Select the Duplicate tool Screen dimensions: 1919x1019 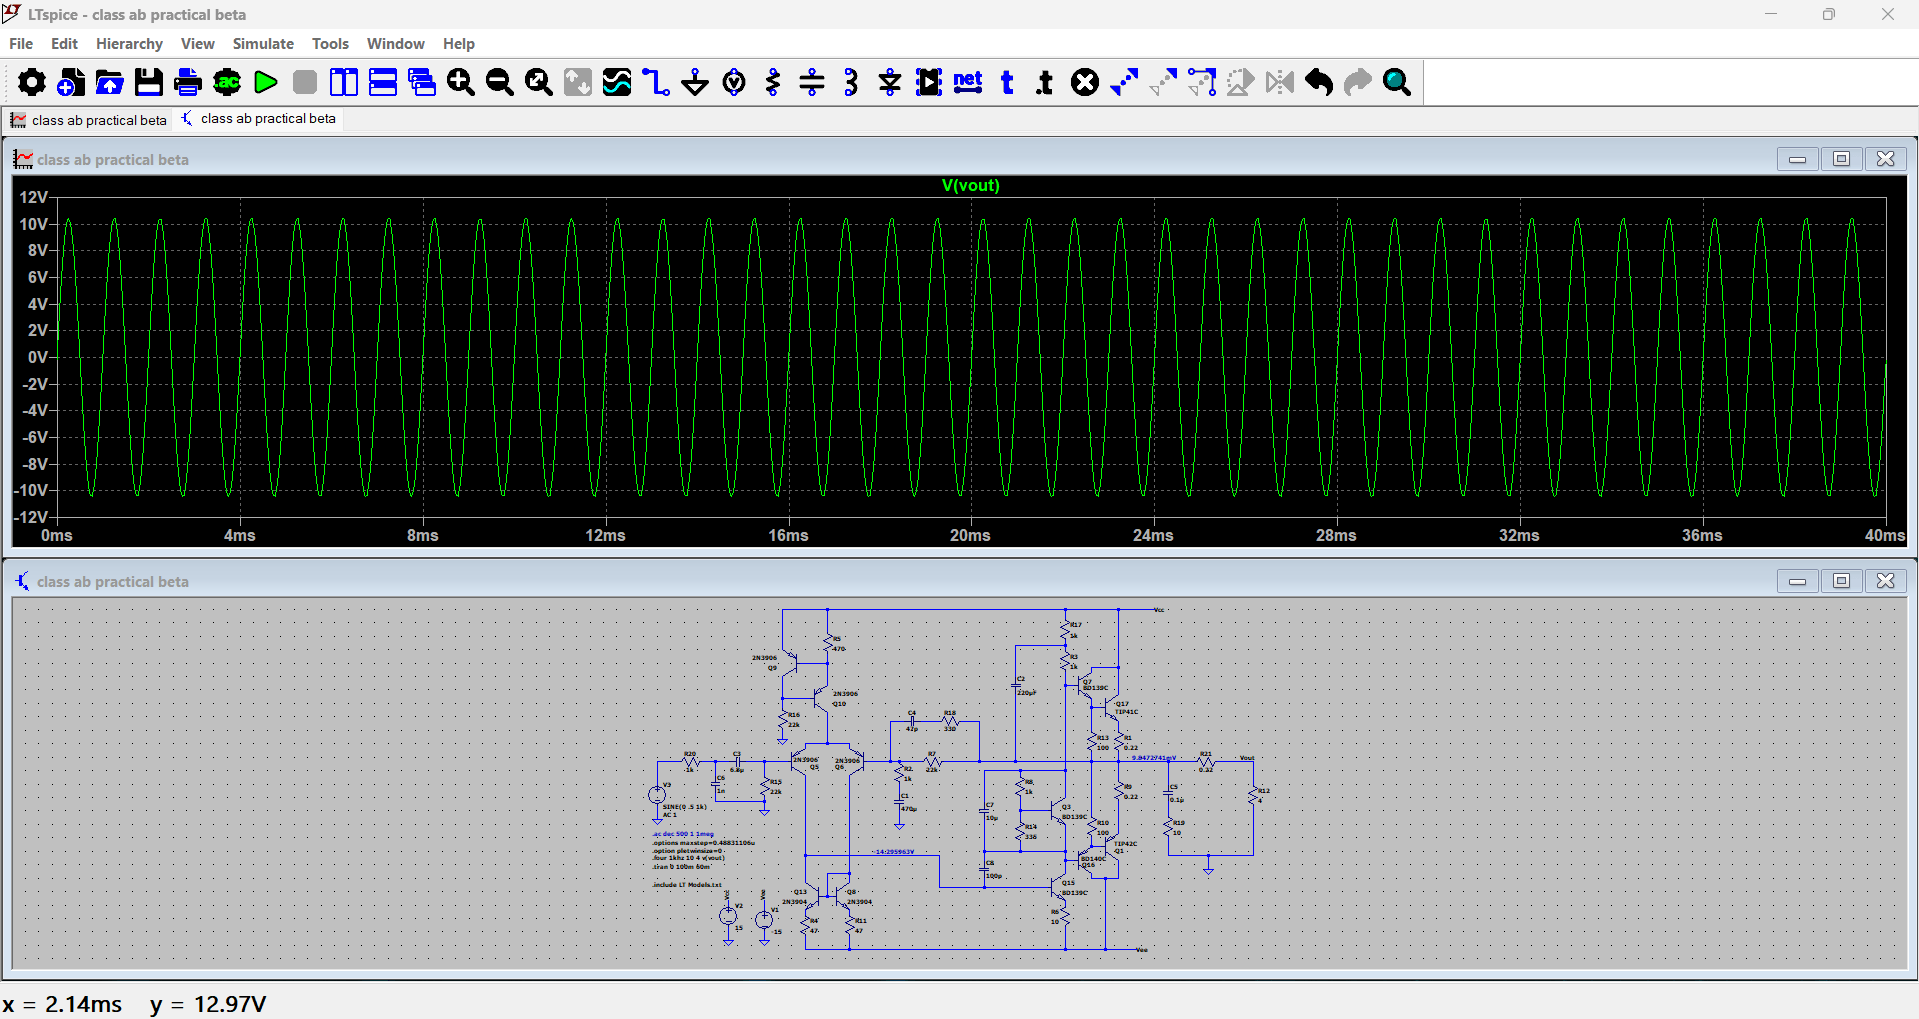coord(1124,82)
